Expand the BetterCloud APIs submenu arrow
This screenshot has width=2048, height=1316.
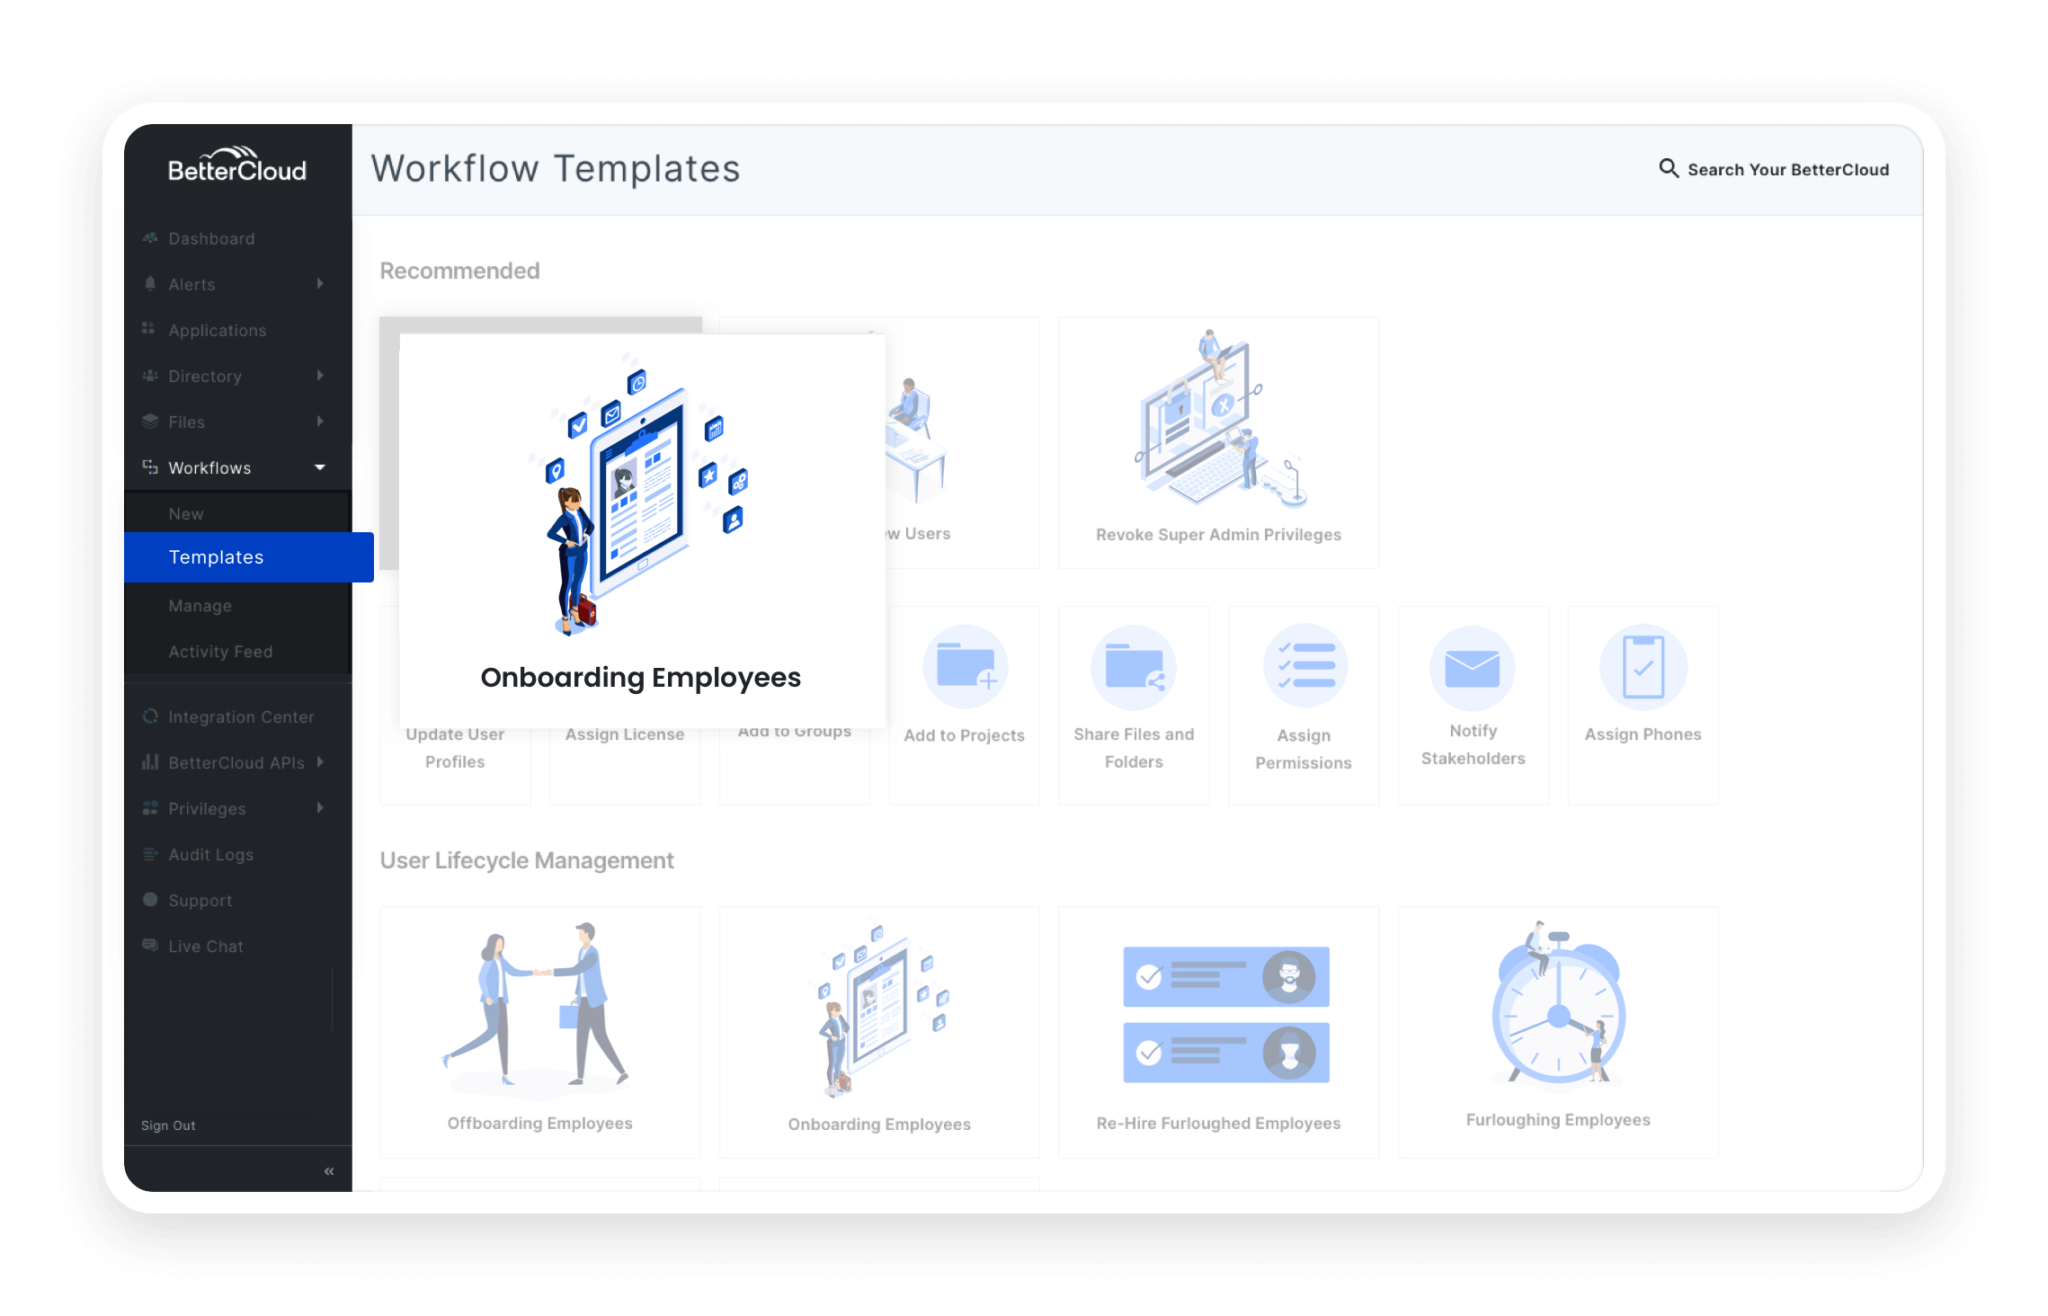[x=320, y=762]
